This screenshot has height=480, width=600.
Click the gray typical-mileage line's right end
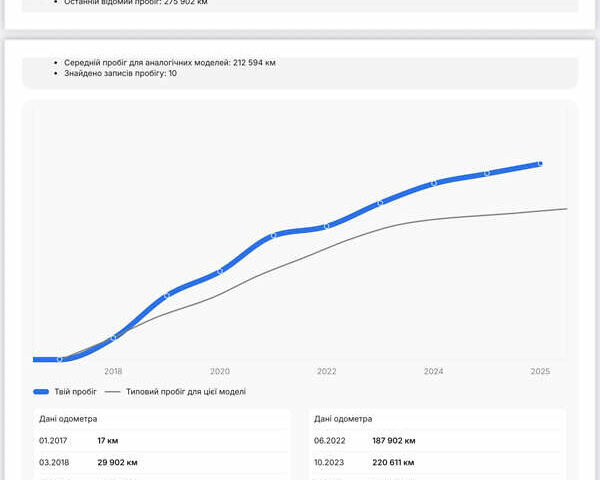pyautogui.click(x=566, y=209)
